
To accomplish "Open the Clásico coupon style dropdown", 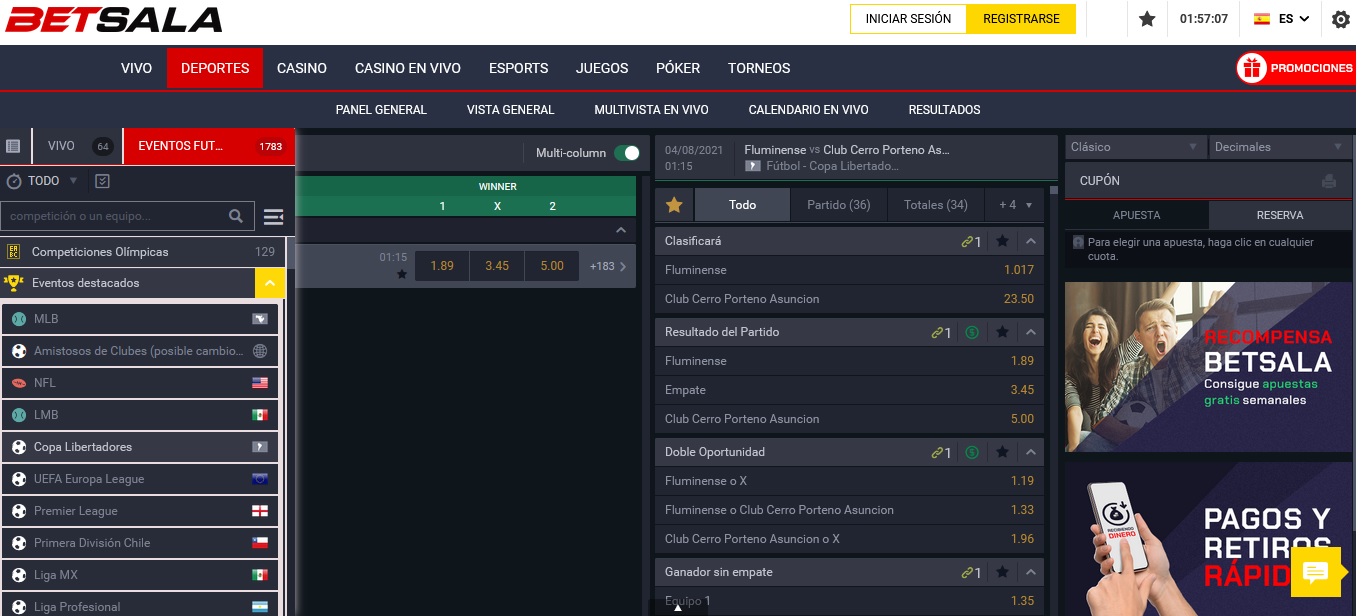I will 1135,147.
